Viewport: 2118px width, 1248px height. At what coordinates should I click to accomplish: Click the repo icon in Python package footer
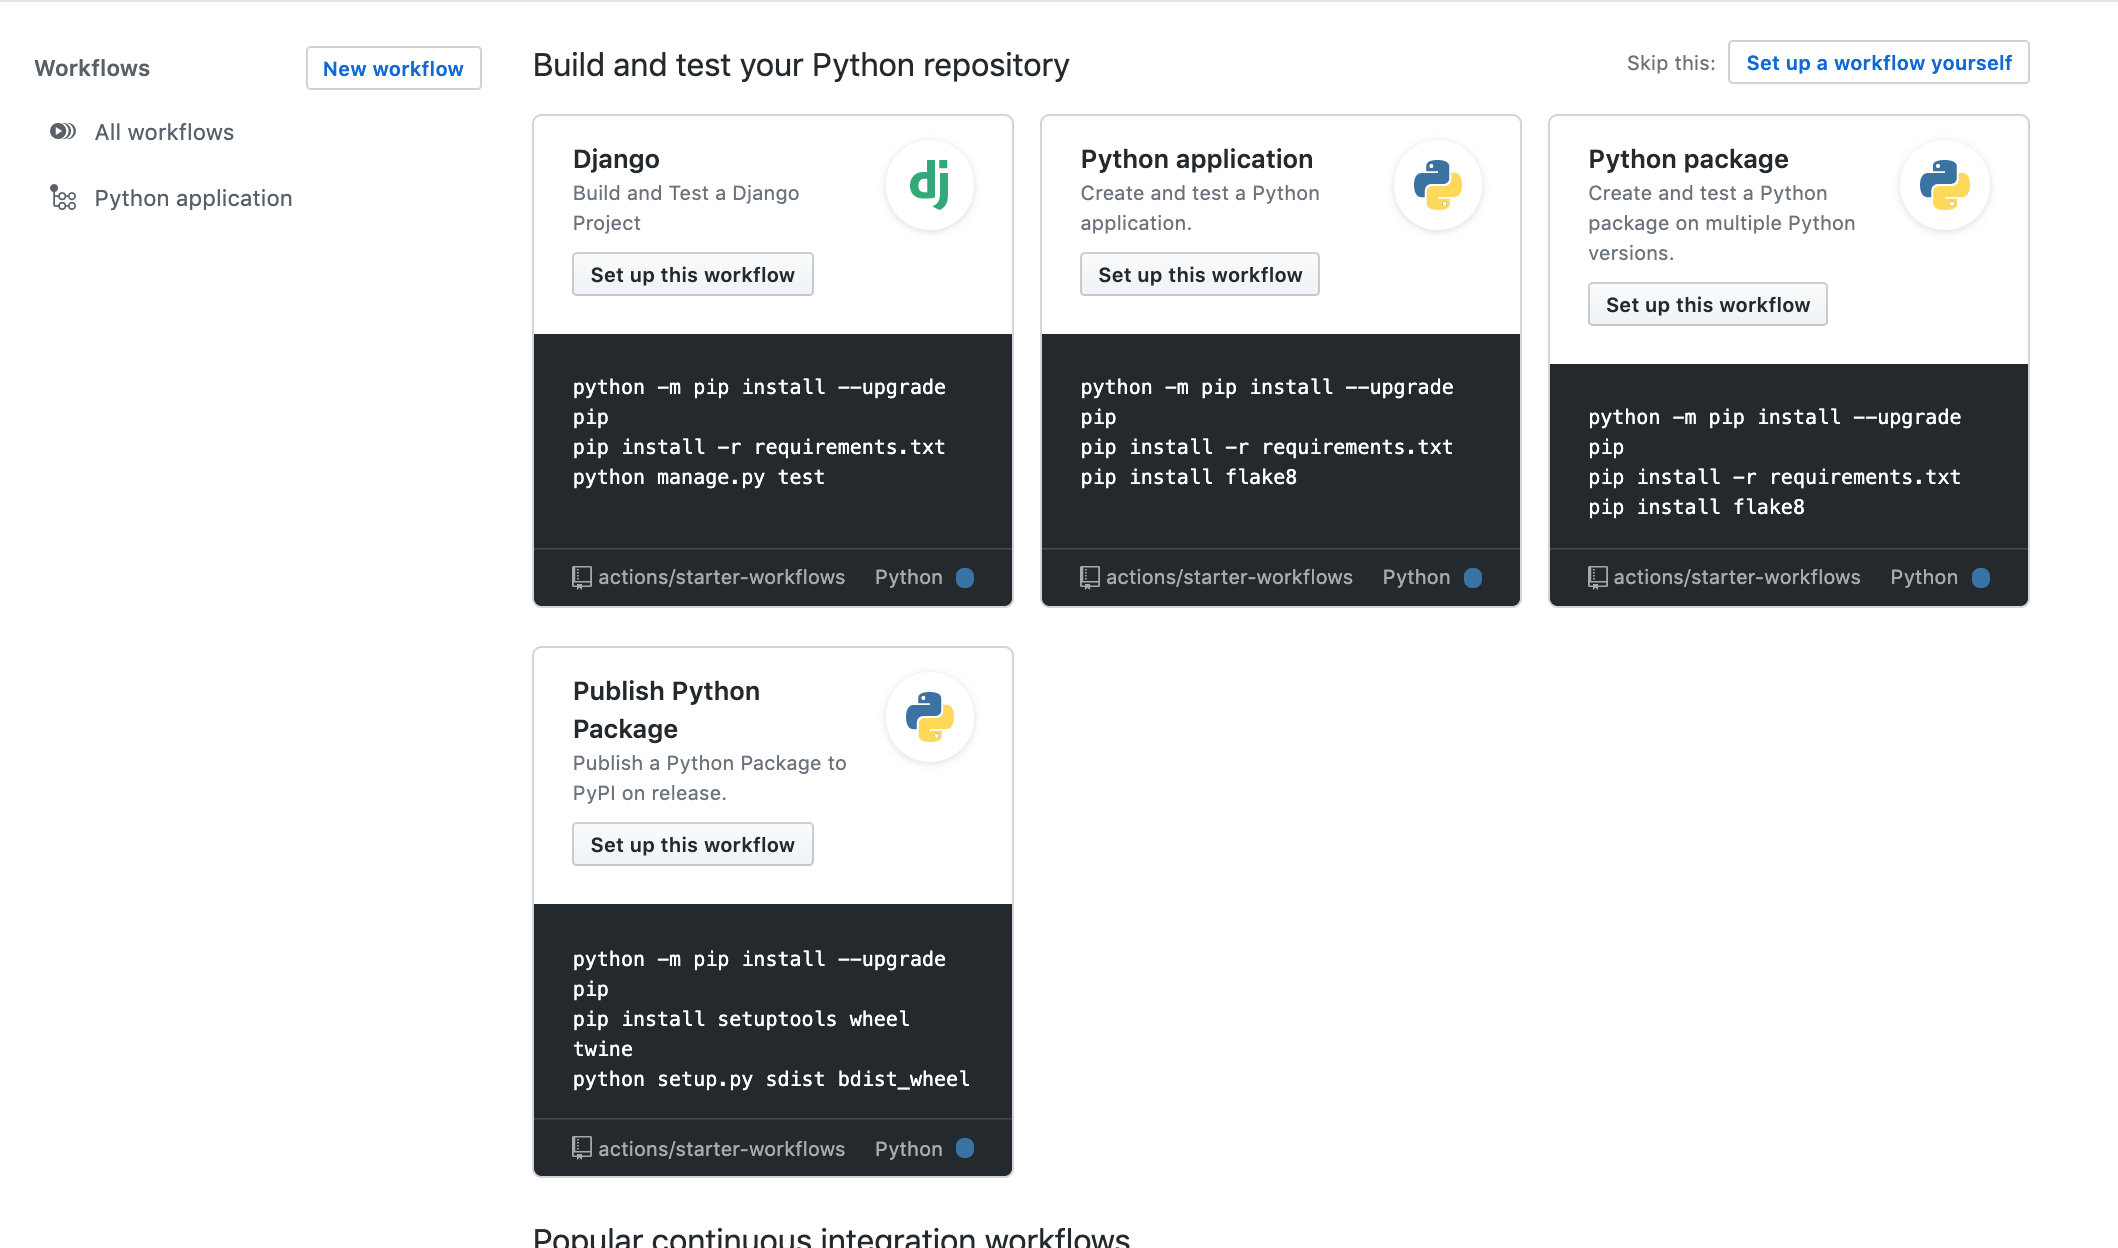point(1597,577)
